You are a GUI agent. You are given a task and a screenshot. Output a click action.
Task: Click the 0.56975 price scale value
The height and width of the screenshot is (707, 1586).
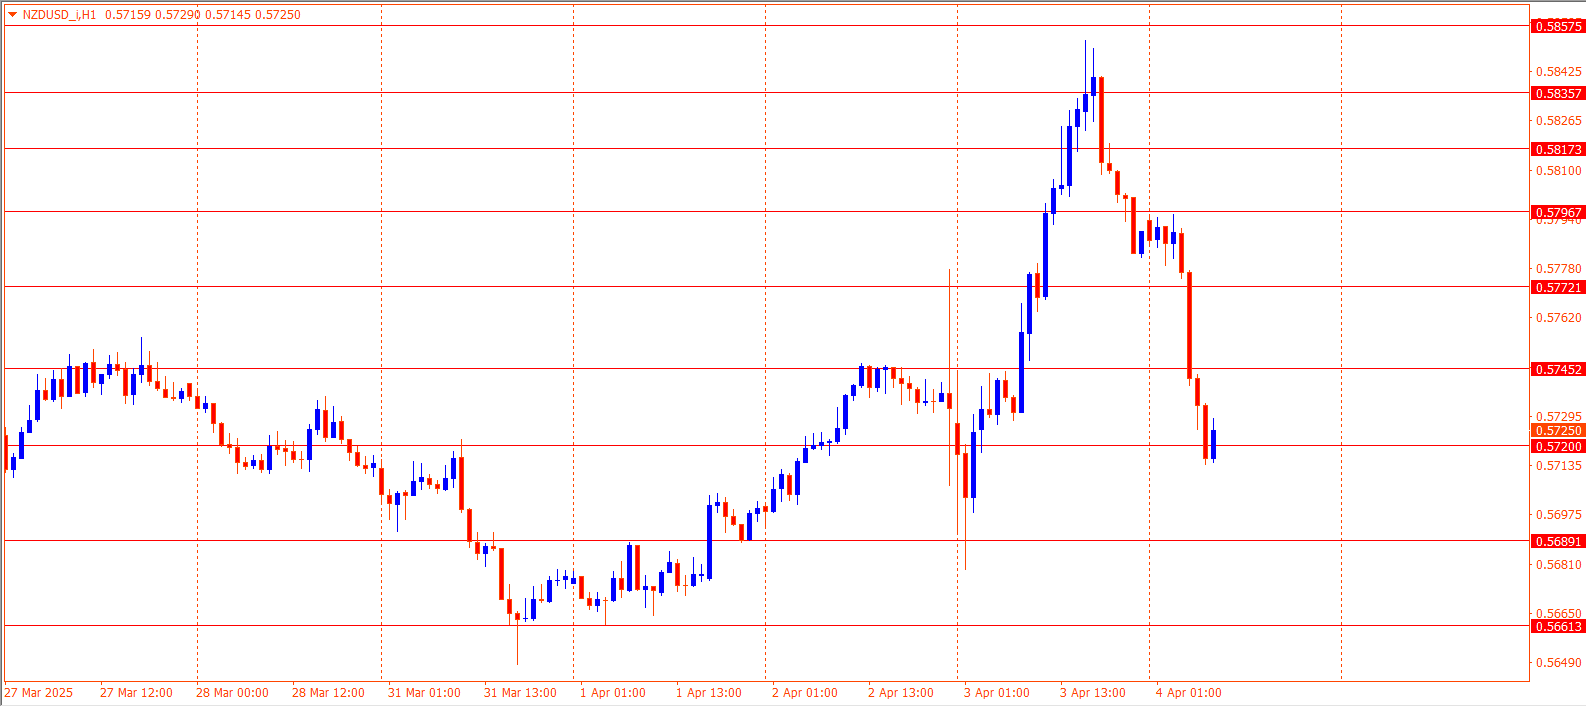click(x=1559, y=515)
